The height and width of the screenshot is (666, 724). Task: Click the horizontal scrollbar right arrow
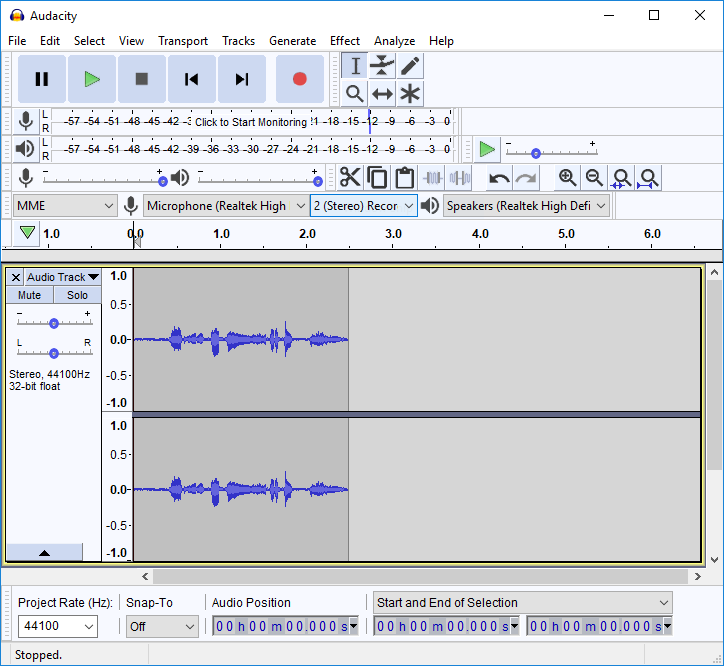tap(698, 576)
